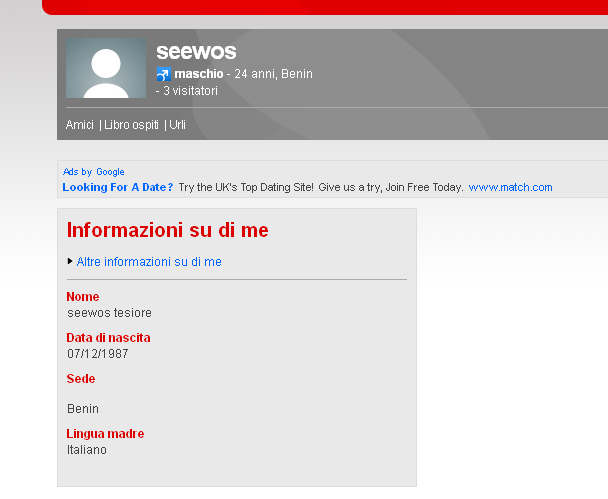Click the seewos username heading
The width and height of the screenshot is (608, 499).
click(x=196, y=52)
